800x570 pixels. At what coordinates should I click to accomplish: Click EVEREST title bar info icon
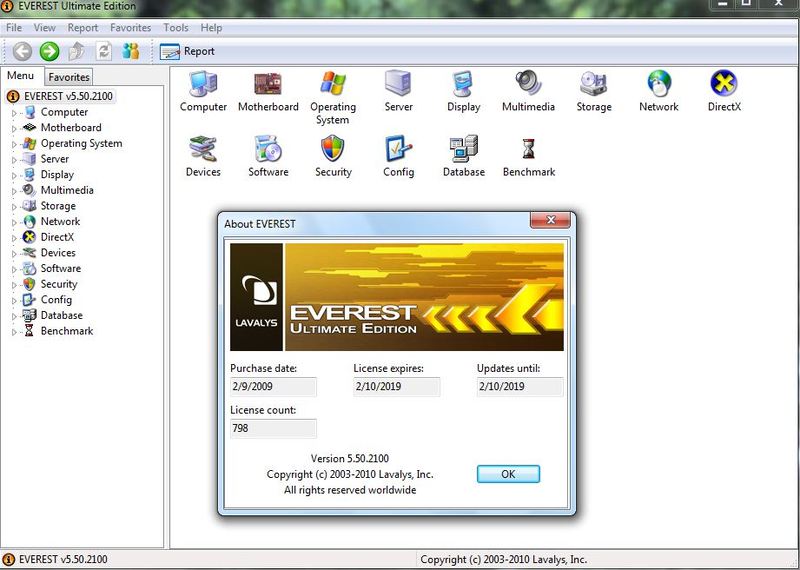[x=7, y=7]
